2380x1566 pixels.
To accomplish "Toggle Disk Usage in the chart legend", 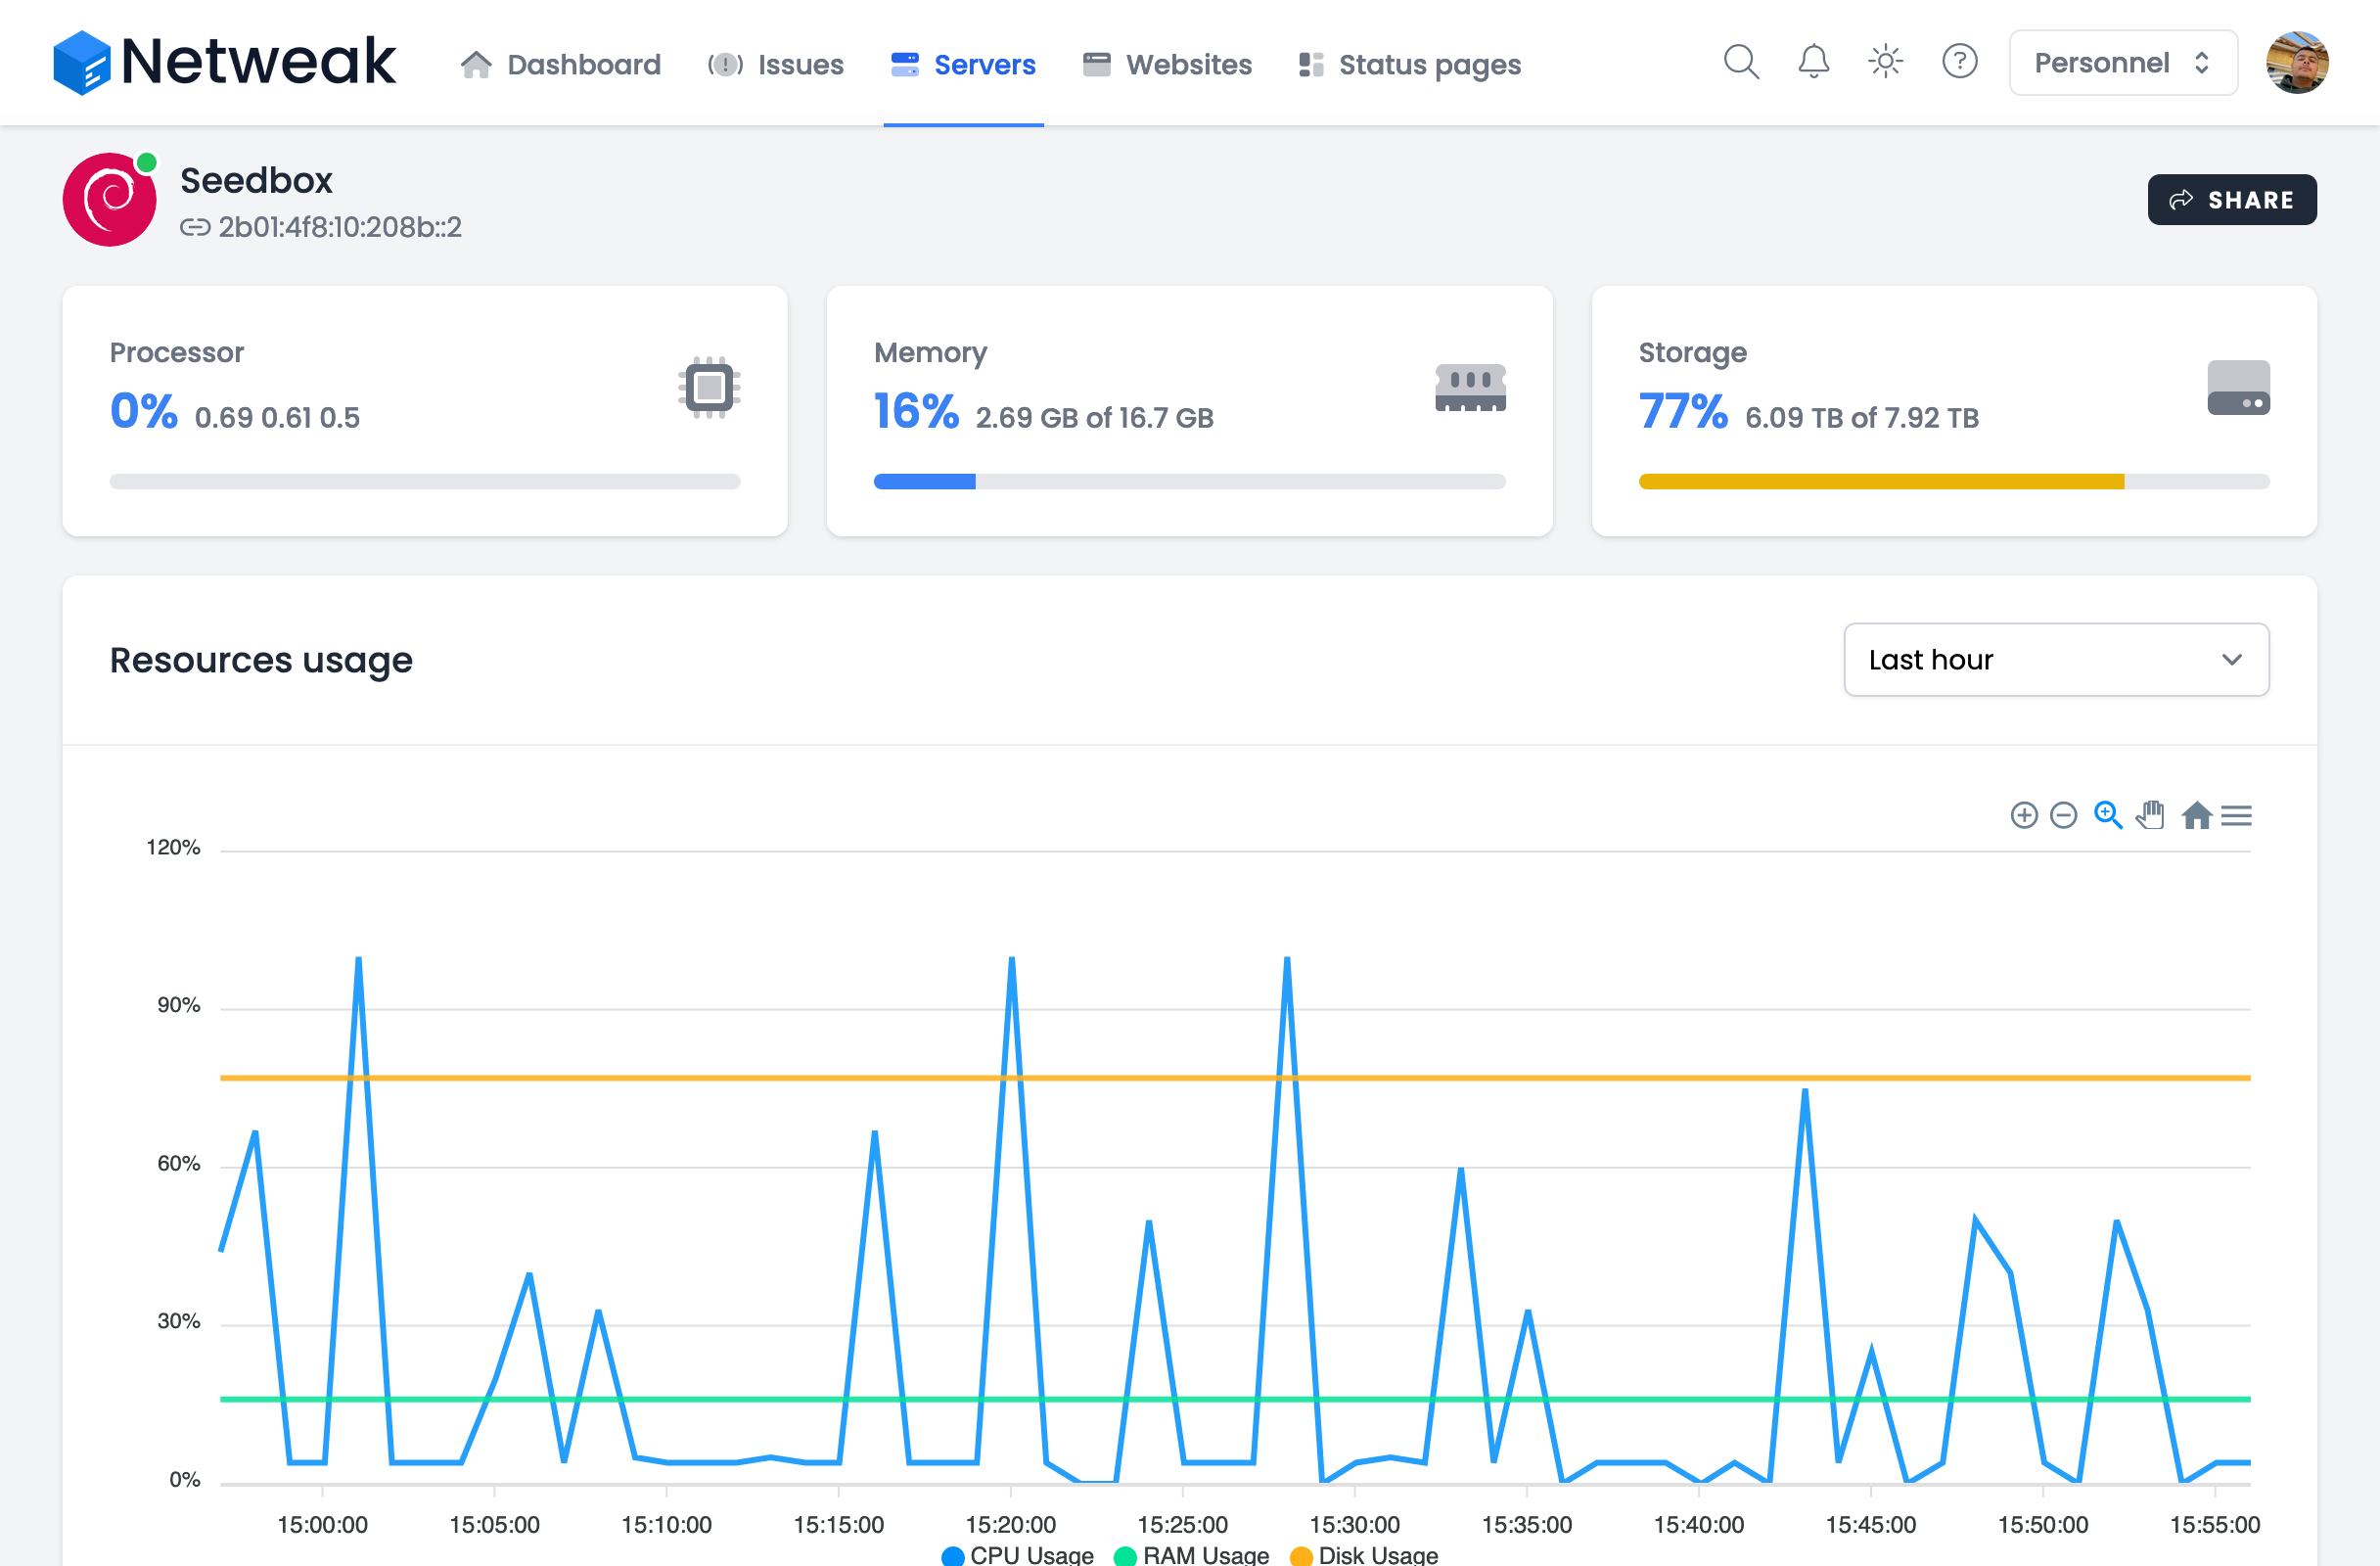I will 1365,1554.
